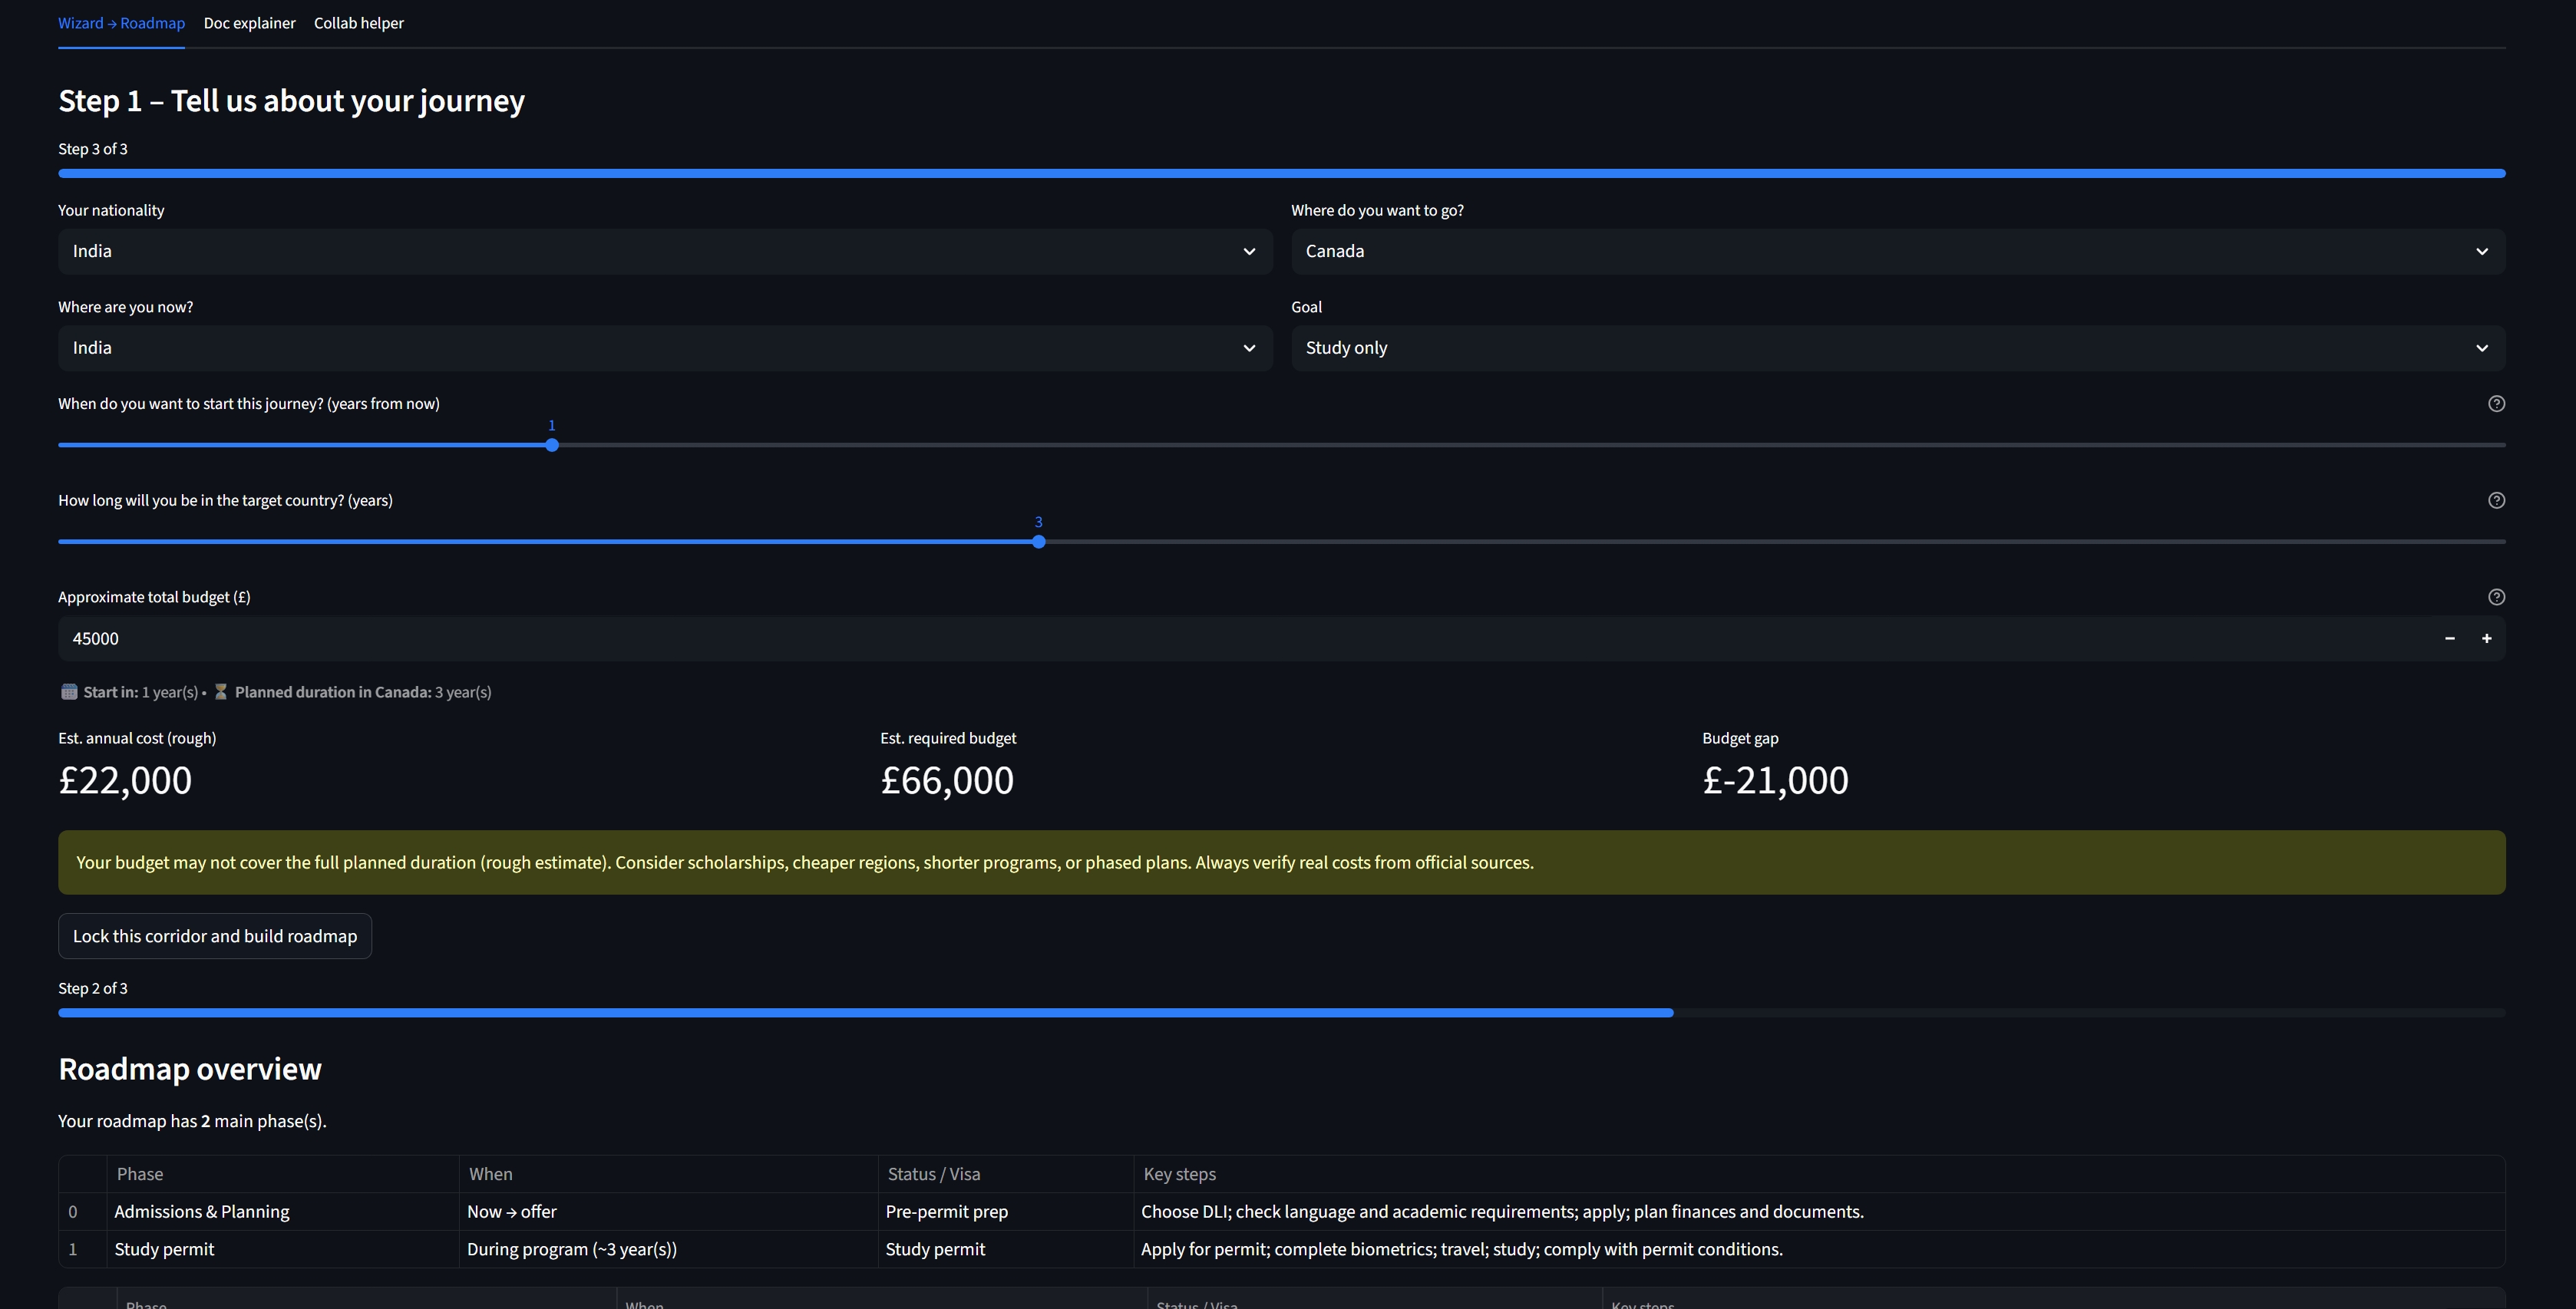Click the target country duration slider handle
Screen dimensions: 2576x1309
point(1038,542)
